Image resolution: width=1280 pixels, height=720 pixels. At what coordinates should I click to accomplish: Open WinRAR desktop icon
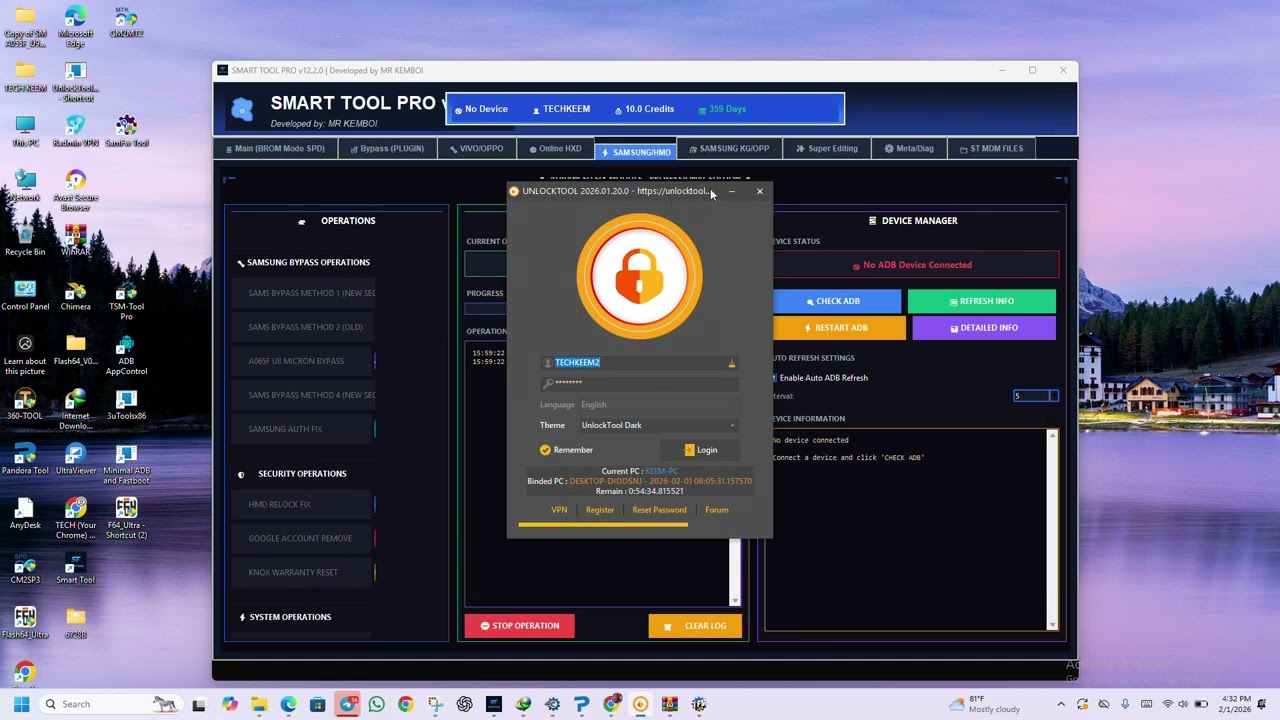(x=75, y=241)
